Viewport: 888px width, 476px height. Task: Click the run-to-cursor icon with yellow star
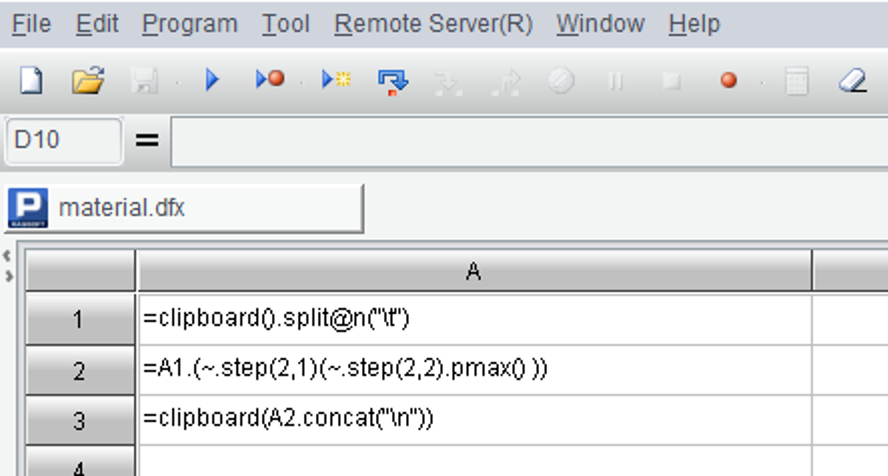coord(336,81)
